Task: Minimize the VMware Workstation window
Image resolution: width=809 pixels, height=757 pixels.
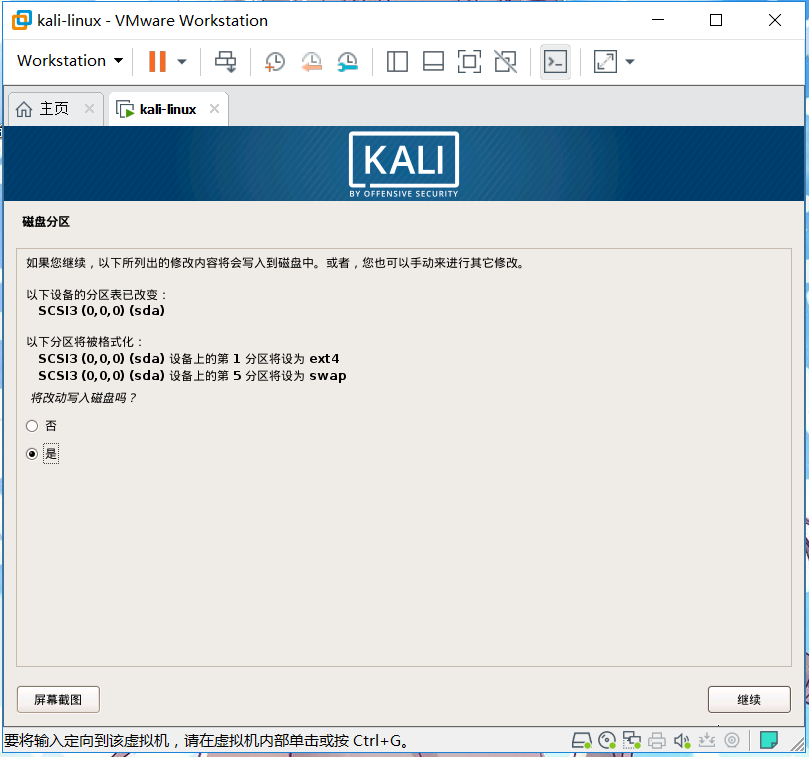Action: [x=658, y=20]
